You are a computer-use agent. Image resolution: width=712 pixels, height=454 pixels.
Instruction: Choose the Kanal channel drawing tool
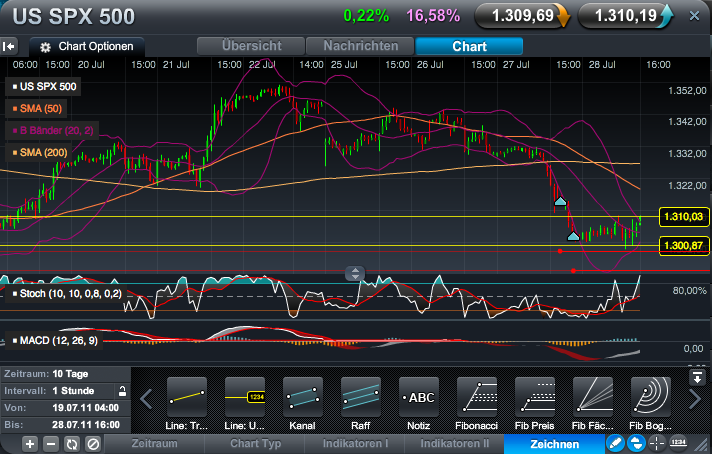tap(303, 397)
